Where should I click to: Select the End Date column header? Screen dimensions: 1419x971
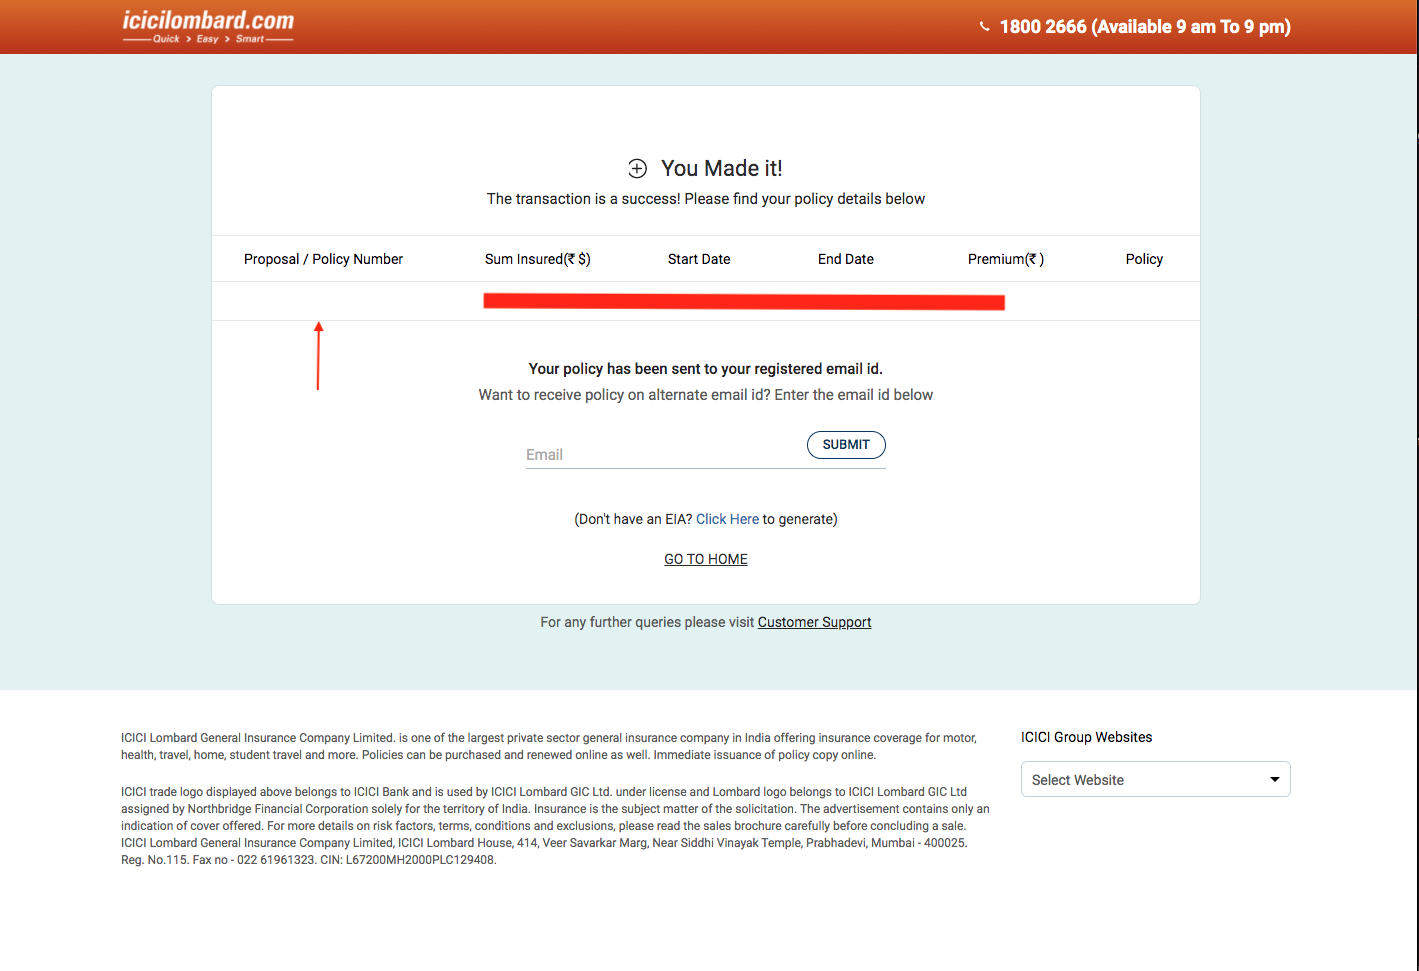846,259
